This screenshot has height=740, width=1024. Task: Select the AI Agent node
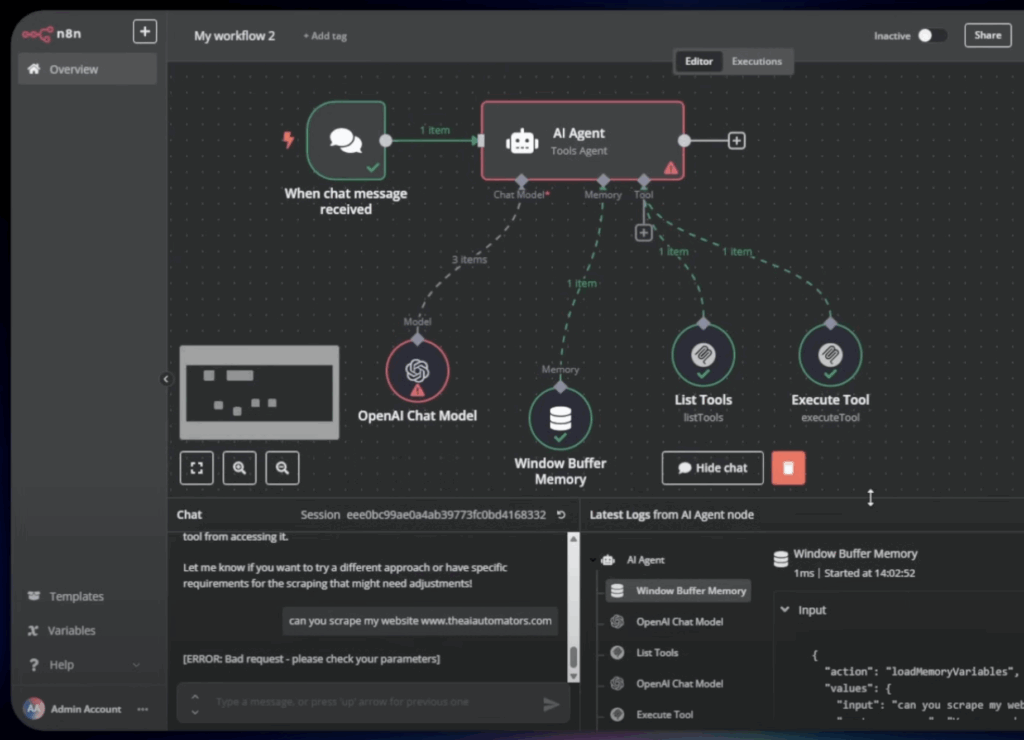point(583,140)
